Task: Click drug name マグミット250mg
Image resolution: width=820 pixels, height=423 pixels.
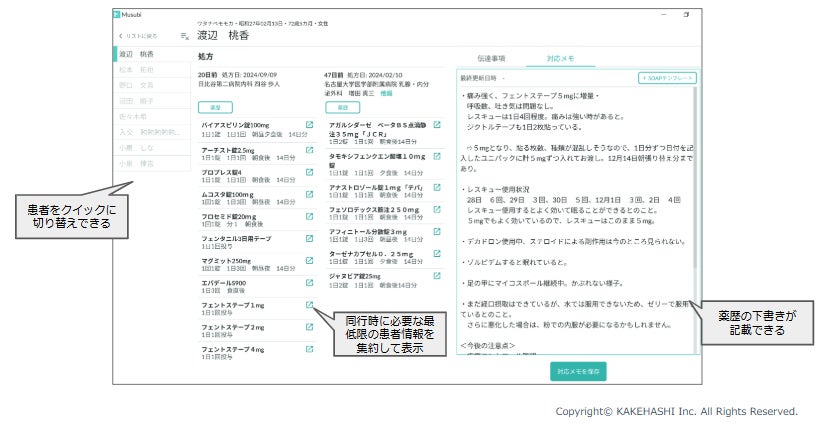Action: 226,261
